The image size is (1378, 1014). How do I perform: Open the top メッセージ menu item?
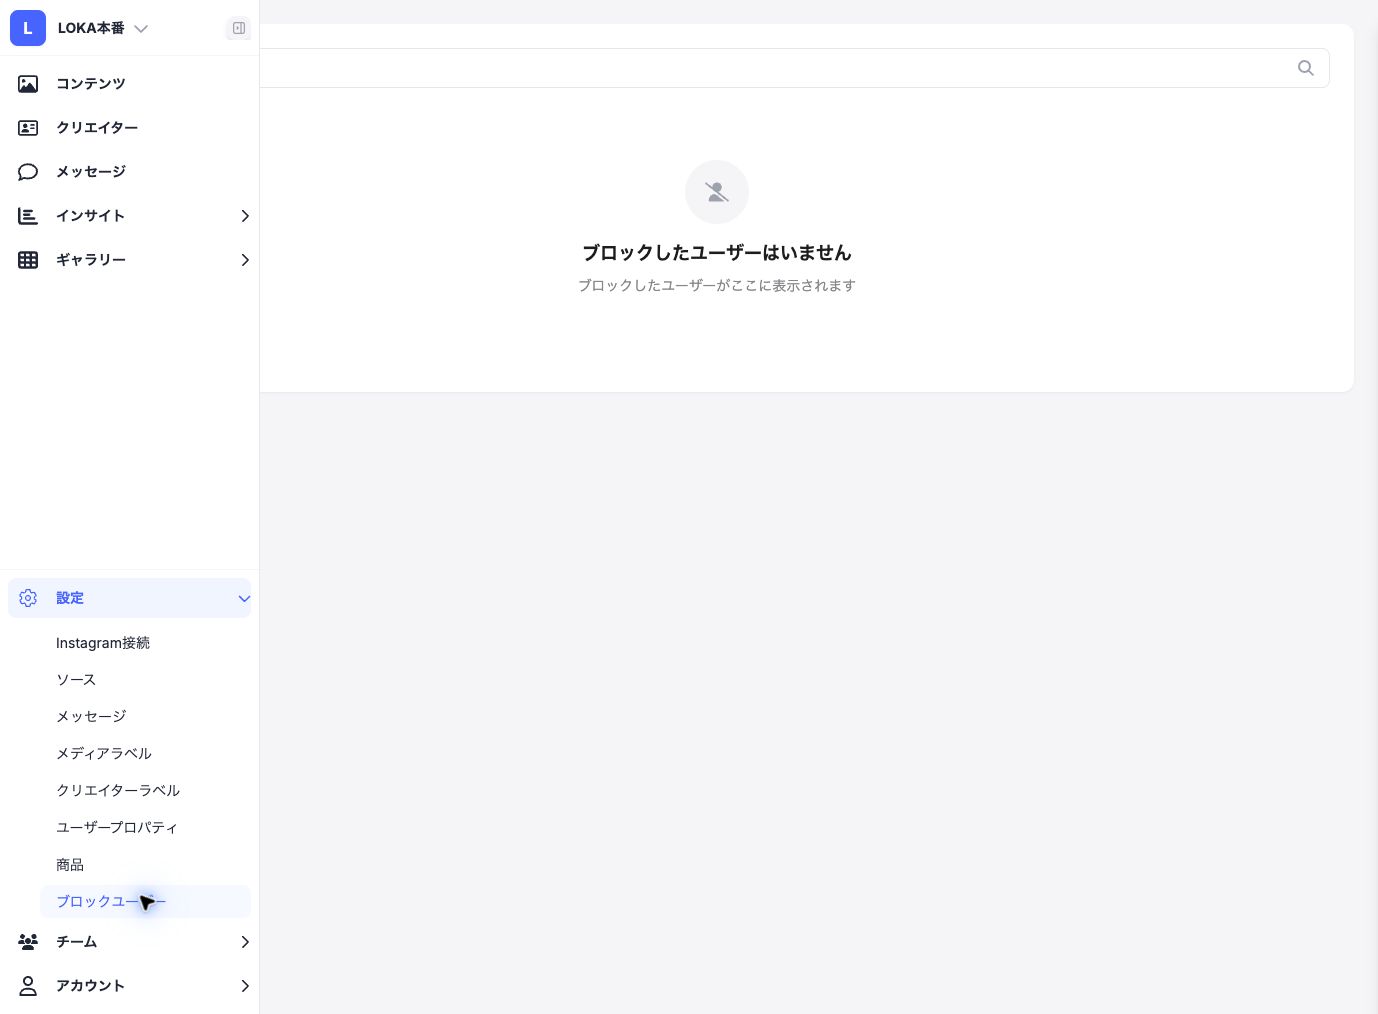point(130,172)
